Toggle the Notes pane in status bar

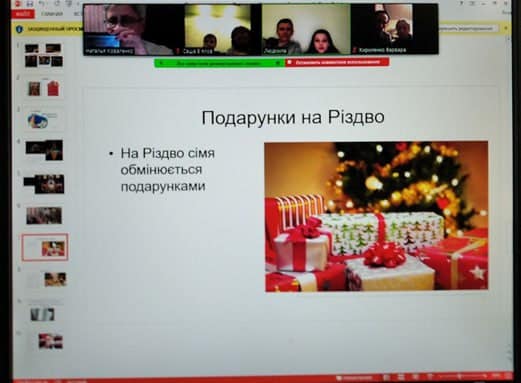(354, 378)
